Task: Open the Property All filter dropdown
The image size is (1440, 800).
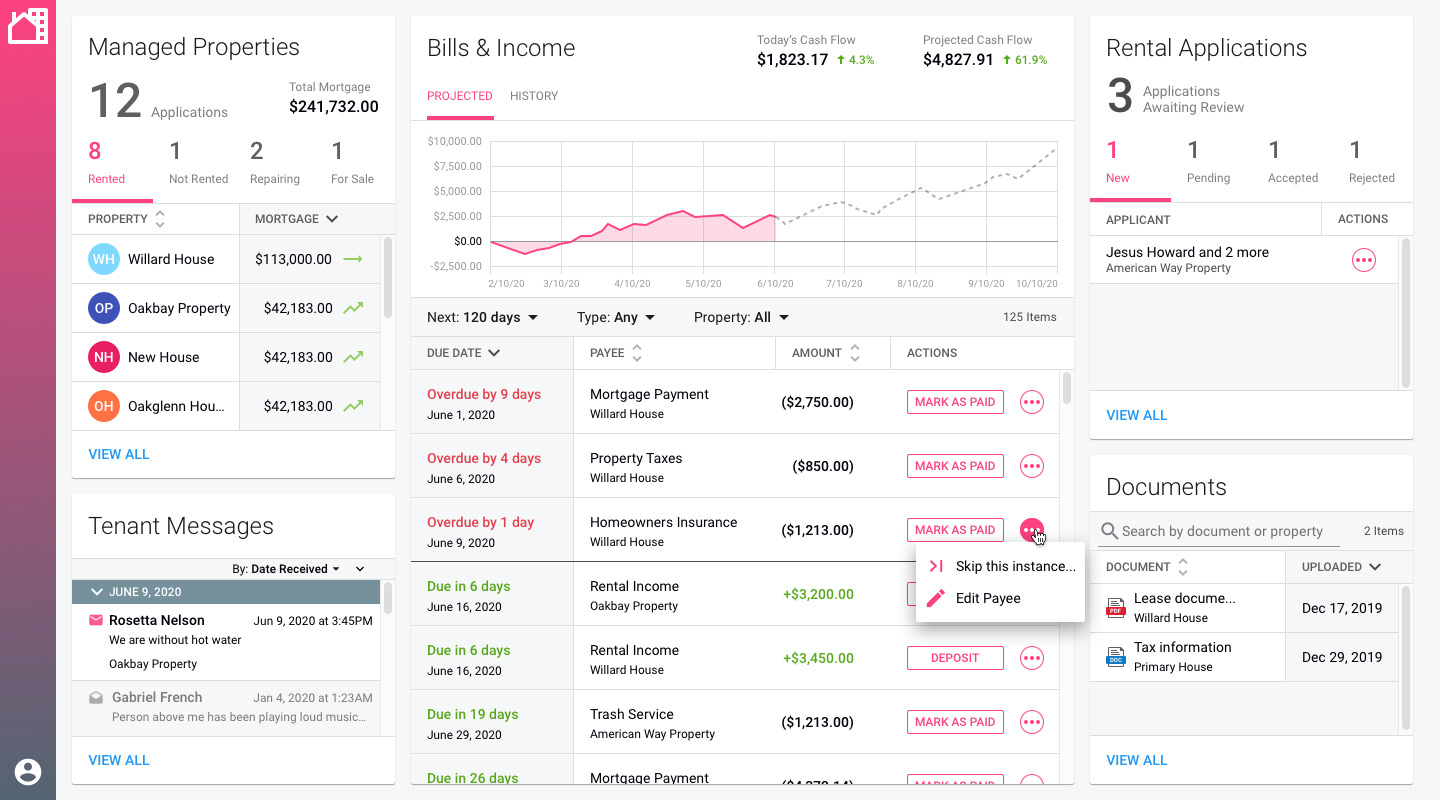Action: [x=741, y=317]
